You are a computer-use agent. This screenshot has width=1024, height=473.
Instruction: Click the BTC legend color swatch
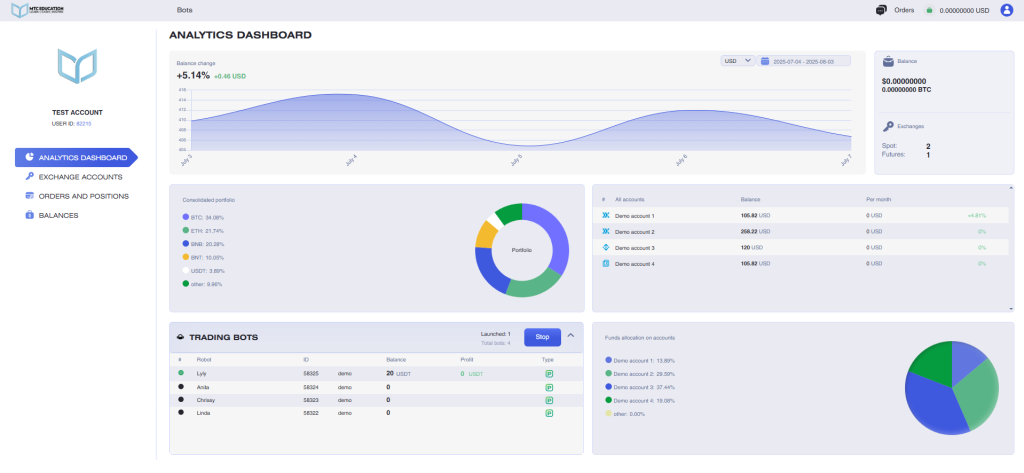pyautogui.click(x=186, y=216)
